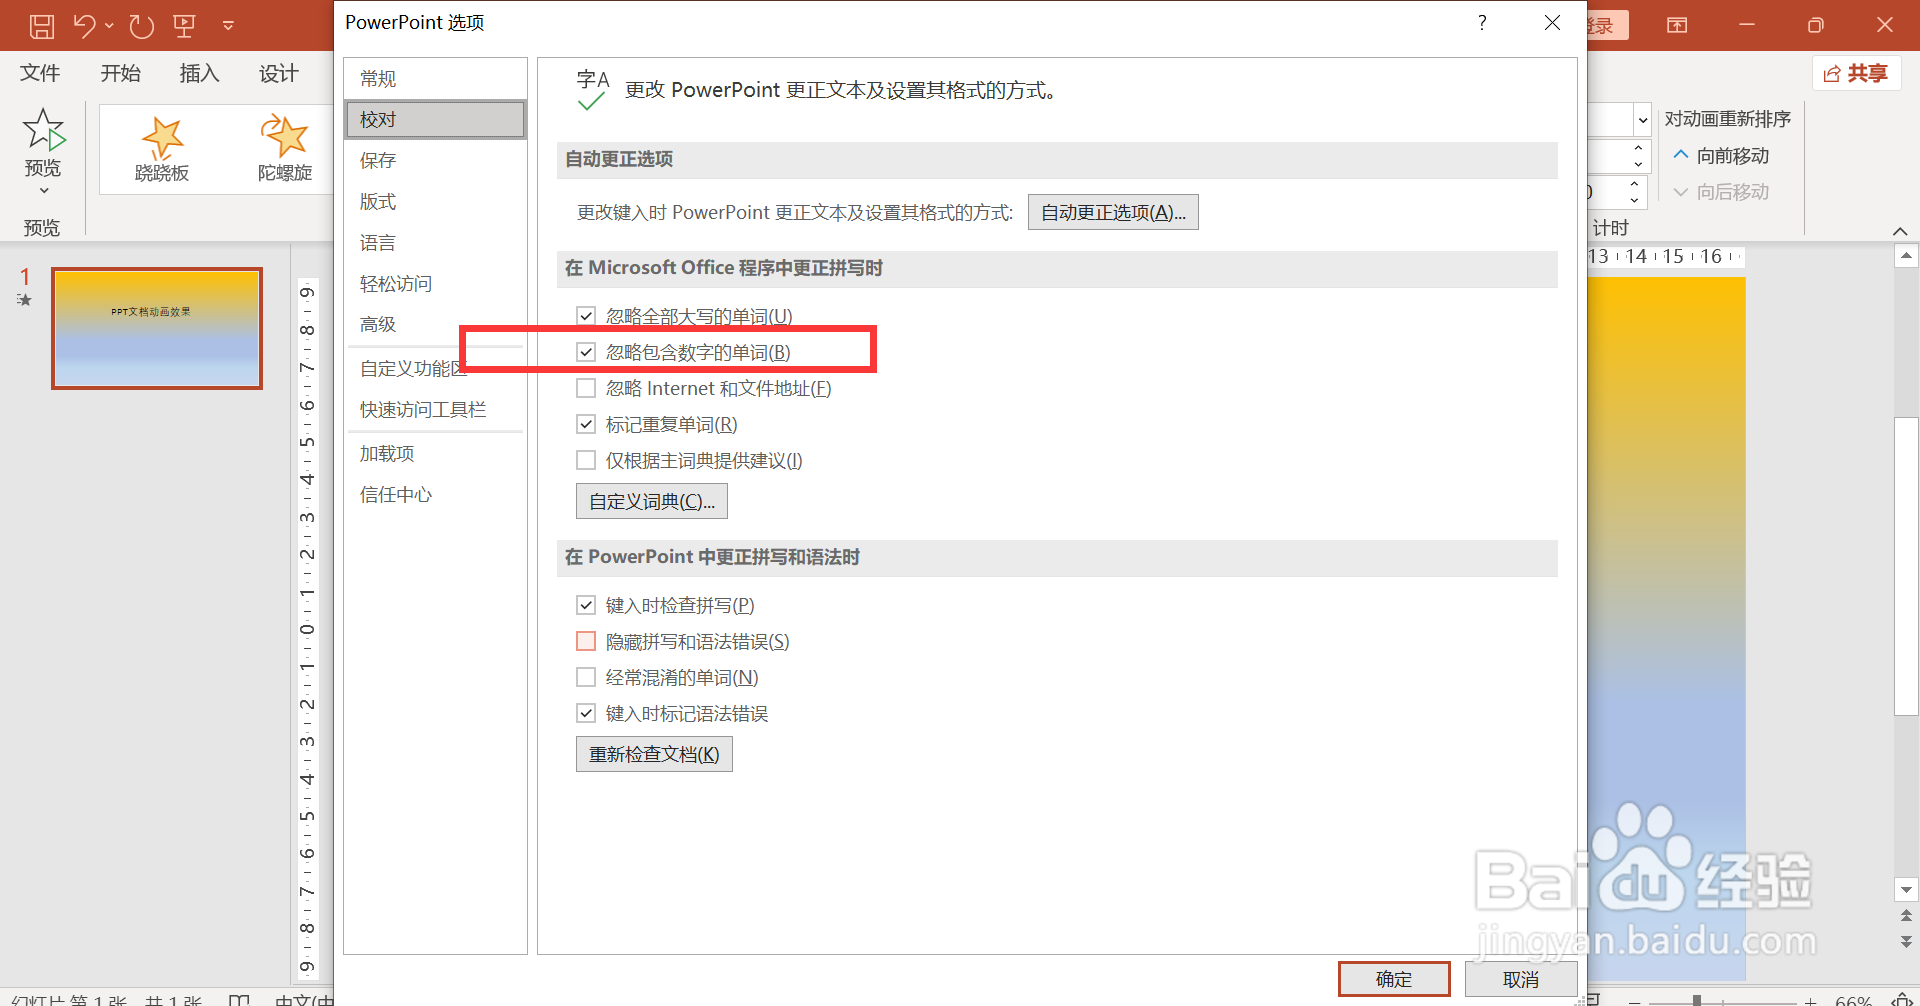
Task: Open 自动更正选项(A) button
Action: (1113, 212)
